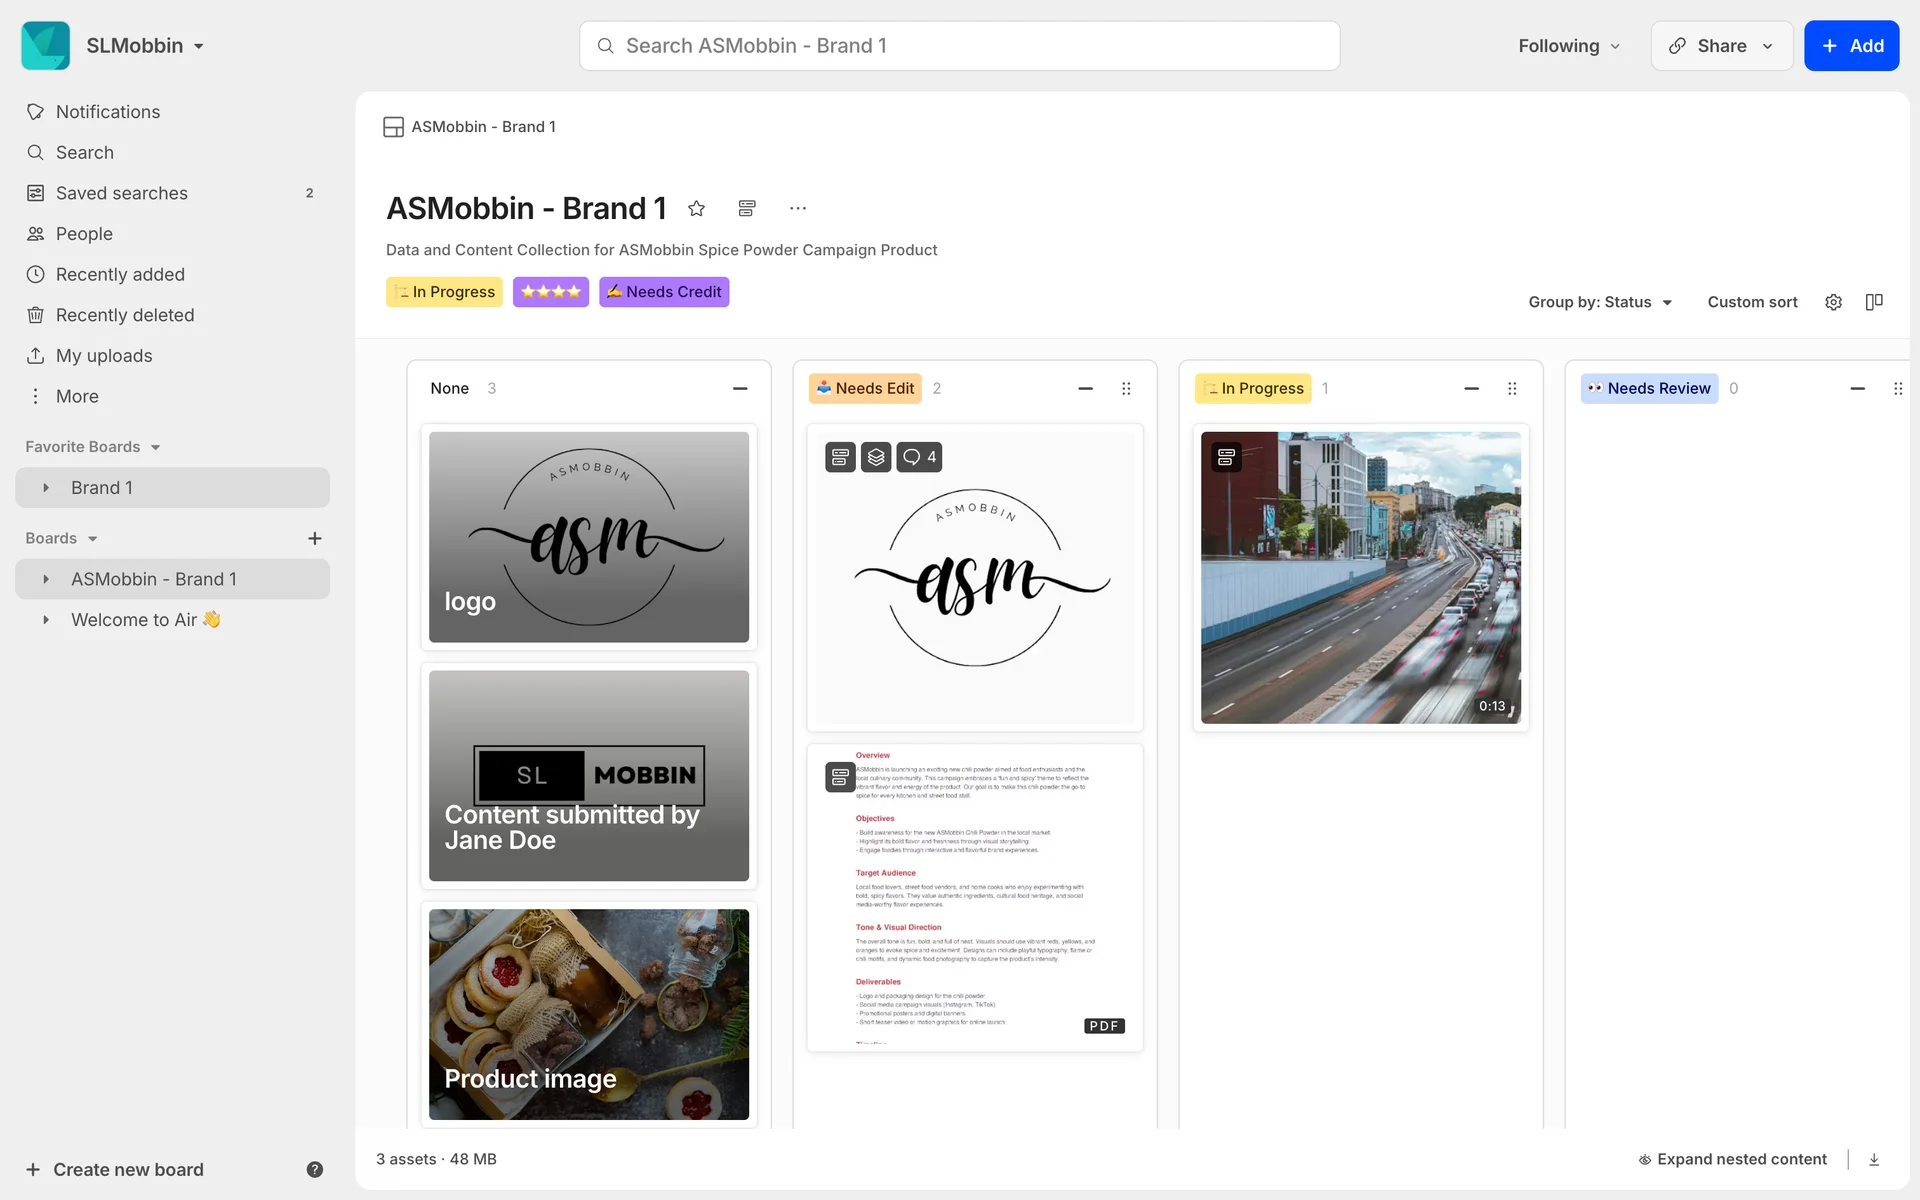This screenshot has height=1200, width=1920.
Task: Open Recently deleted in sidebar
Action: pos(125,315)
